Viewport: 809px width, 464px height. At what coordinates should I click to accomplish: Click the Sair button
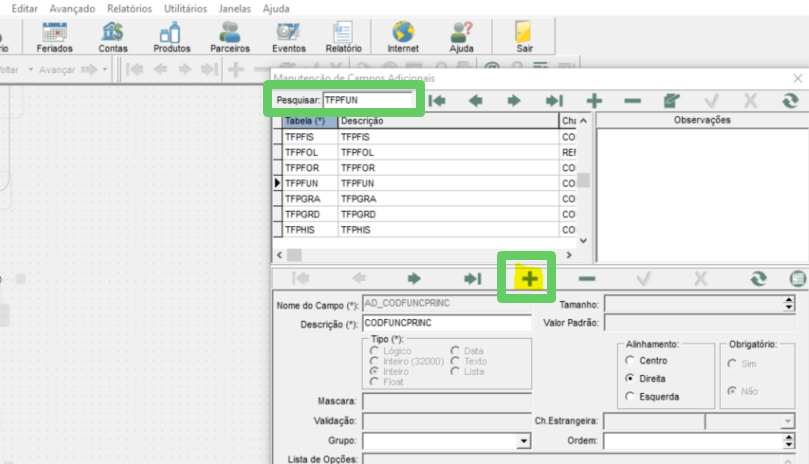pos(524,37)
